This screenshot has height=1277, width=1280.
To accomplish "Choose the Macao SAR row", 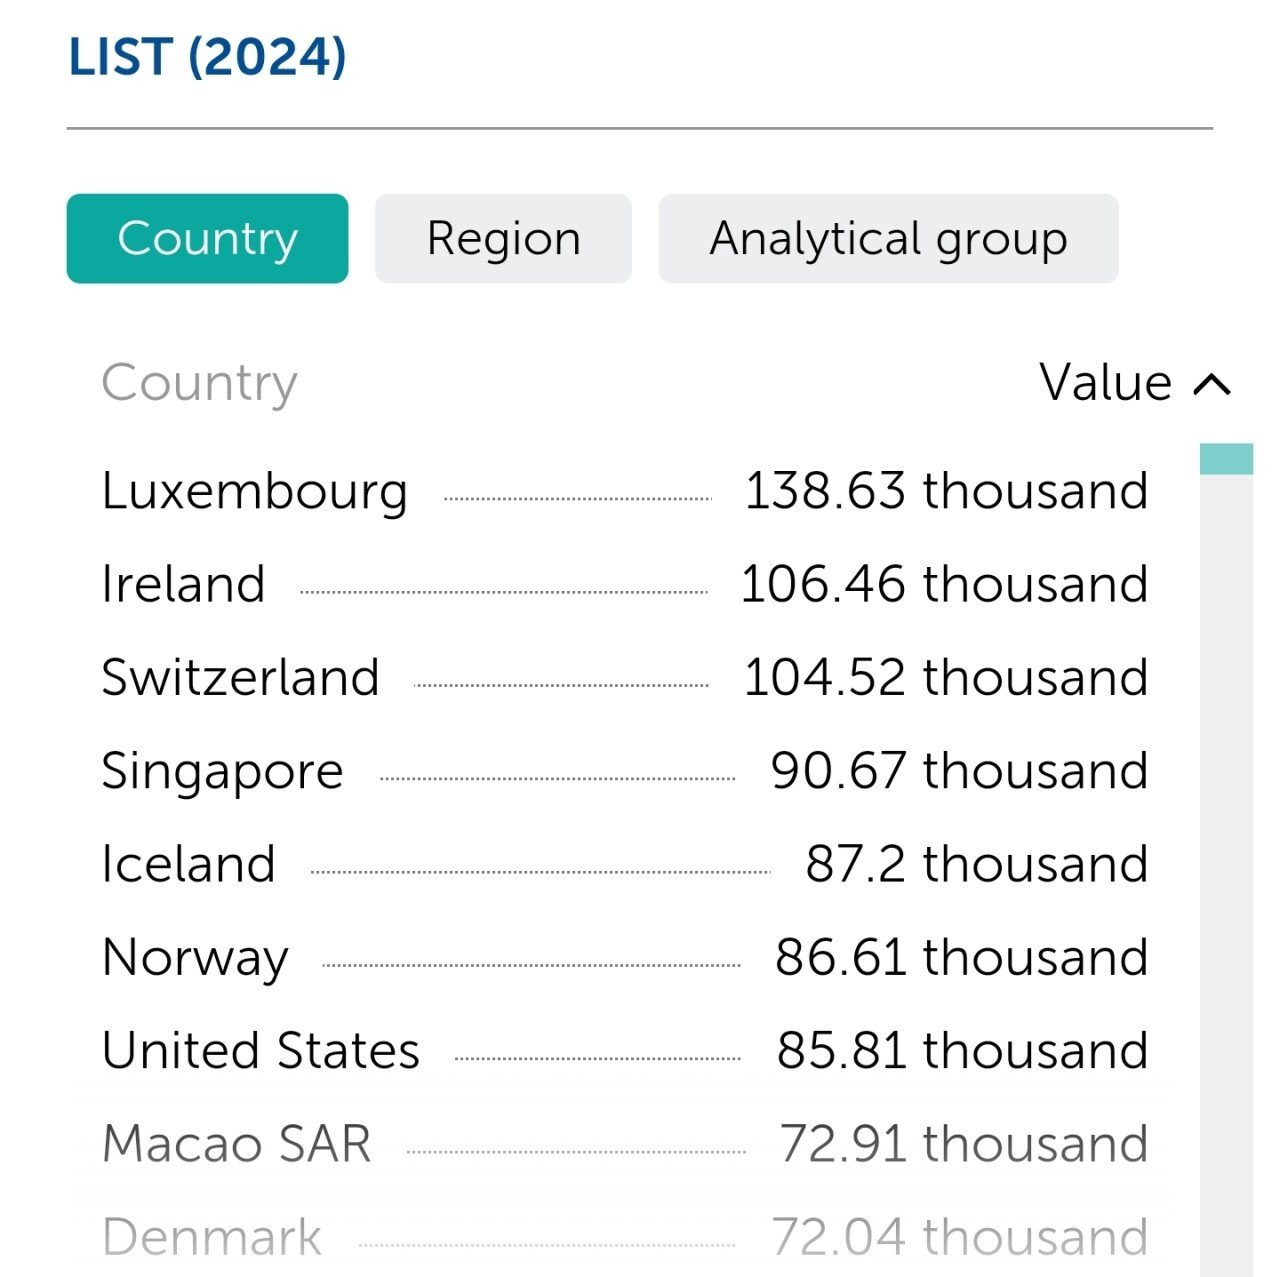I will (237, 1144).
